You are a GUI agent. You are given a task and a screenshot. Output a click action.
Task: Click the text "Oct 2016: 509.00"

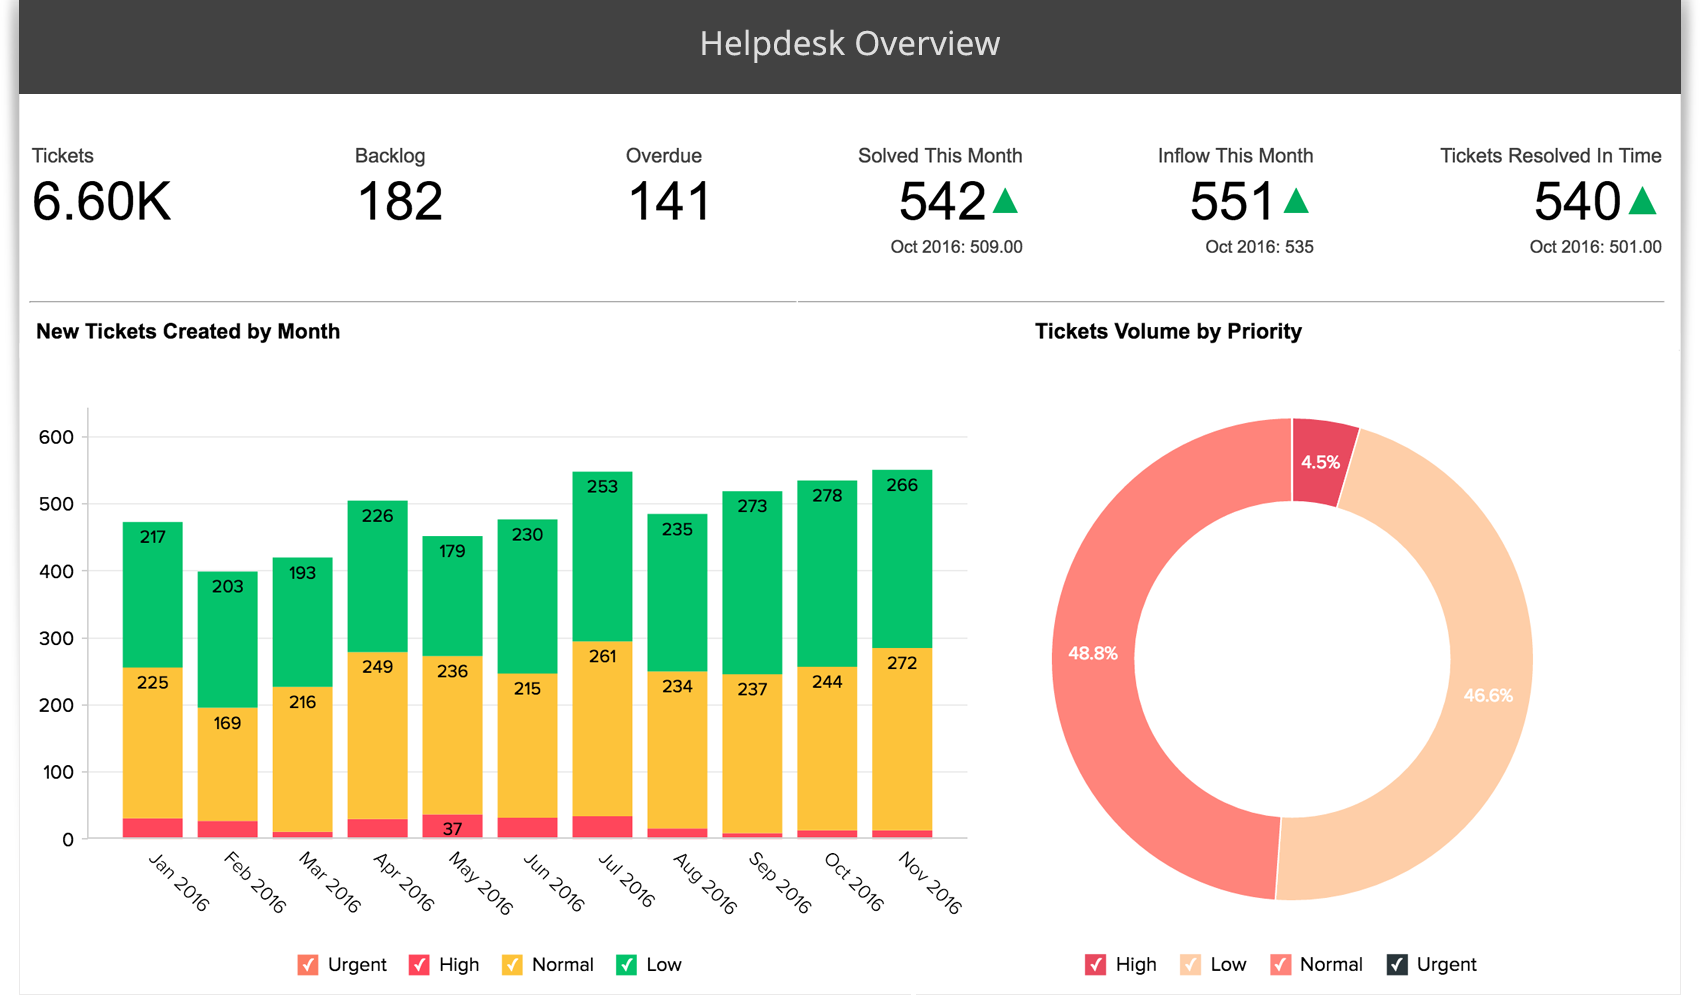tap(956, 247)
